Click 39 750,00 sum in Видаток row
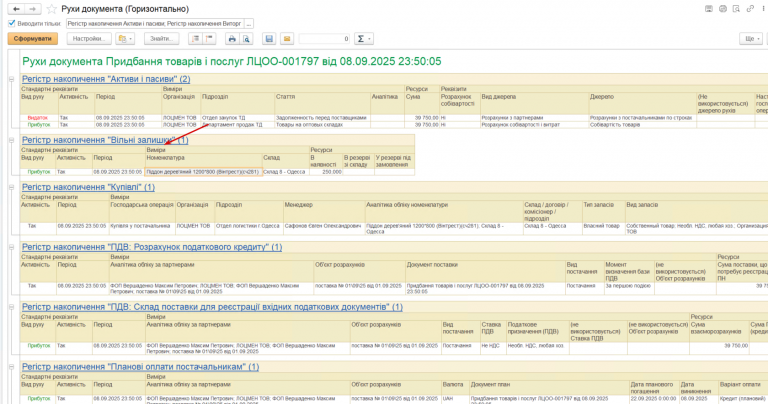This screenshot has height=404, width=768. [422, 118]
